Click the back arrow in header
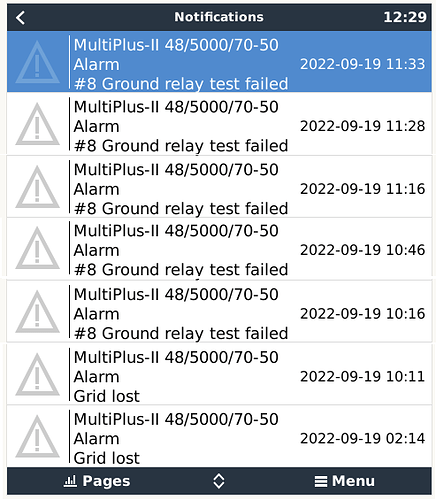This screenshot has height=500, width=436. (x=20, y=18)
